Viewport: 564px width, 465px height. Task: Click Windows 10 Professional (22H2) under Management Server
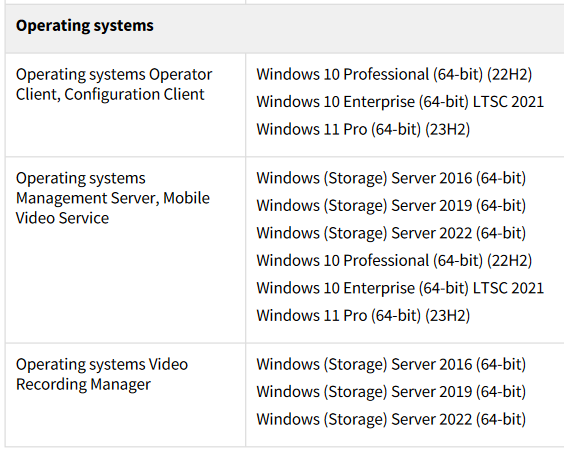tap(394, 261)
